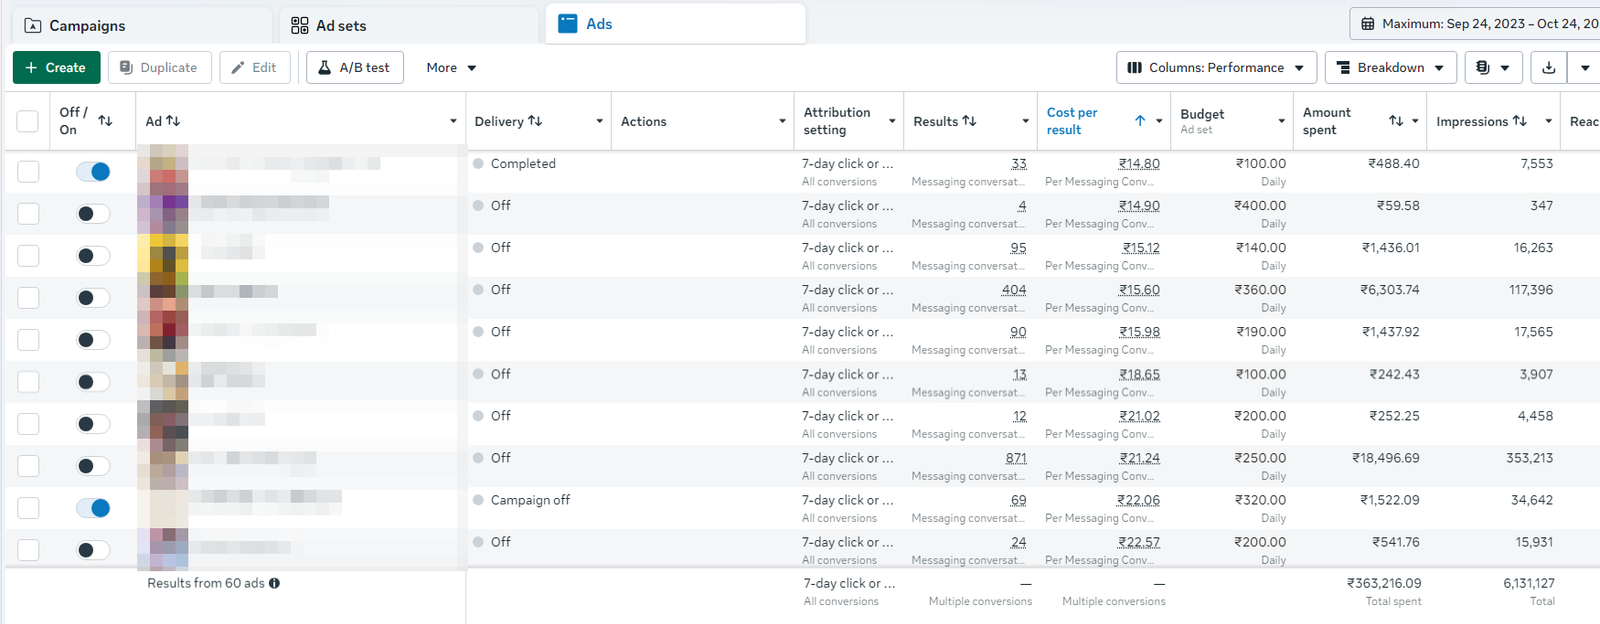Viewport: 1600px width, 624px height.
Task: Open the Campaigns tab
Action: [x=140, y=25]
